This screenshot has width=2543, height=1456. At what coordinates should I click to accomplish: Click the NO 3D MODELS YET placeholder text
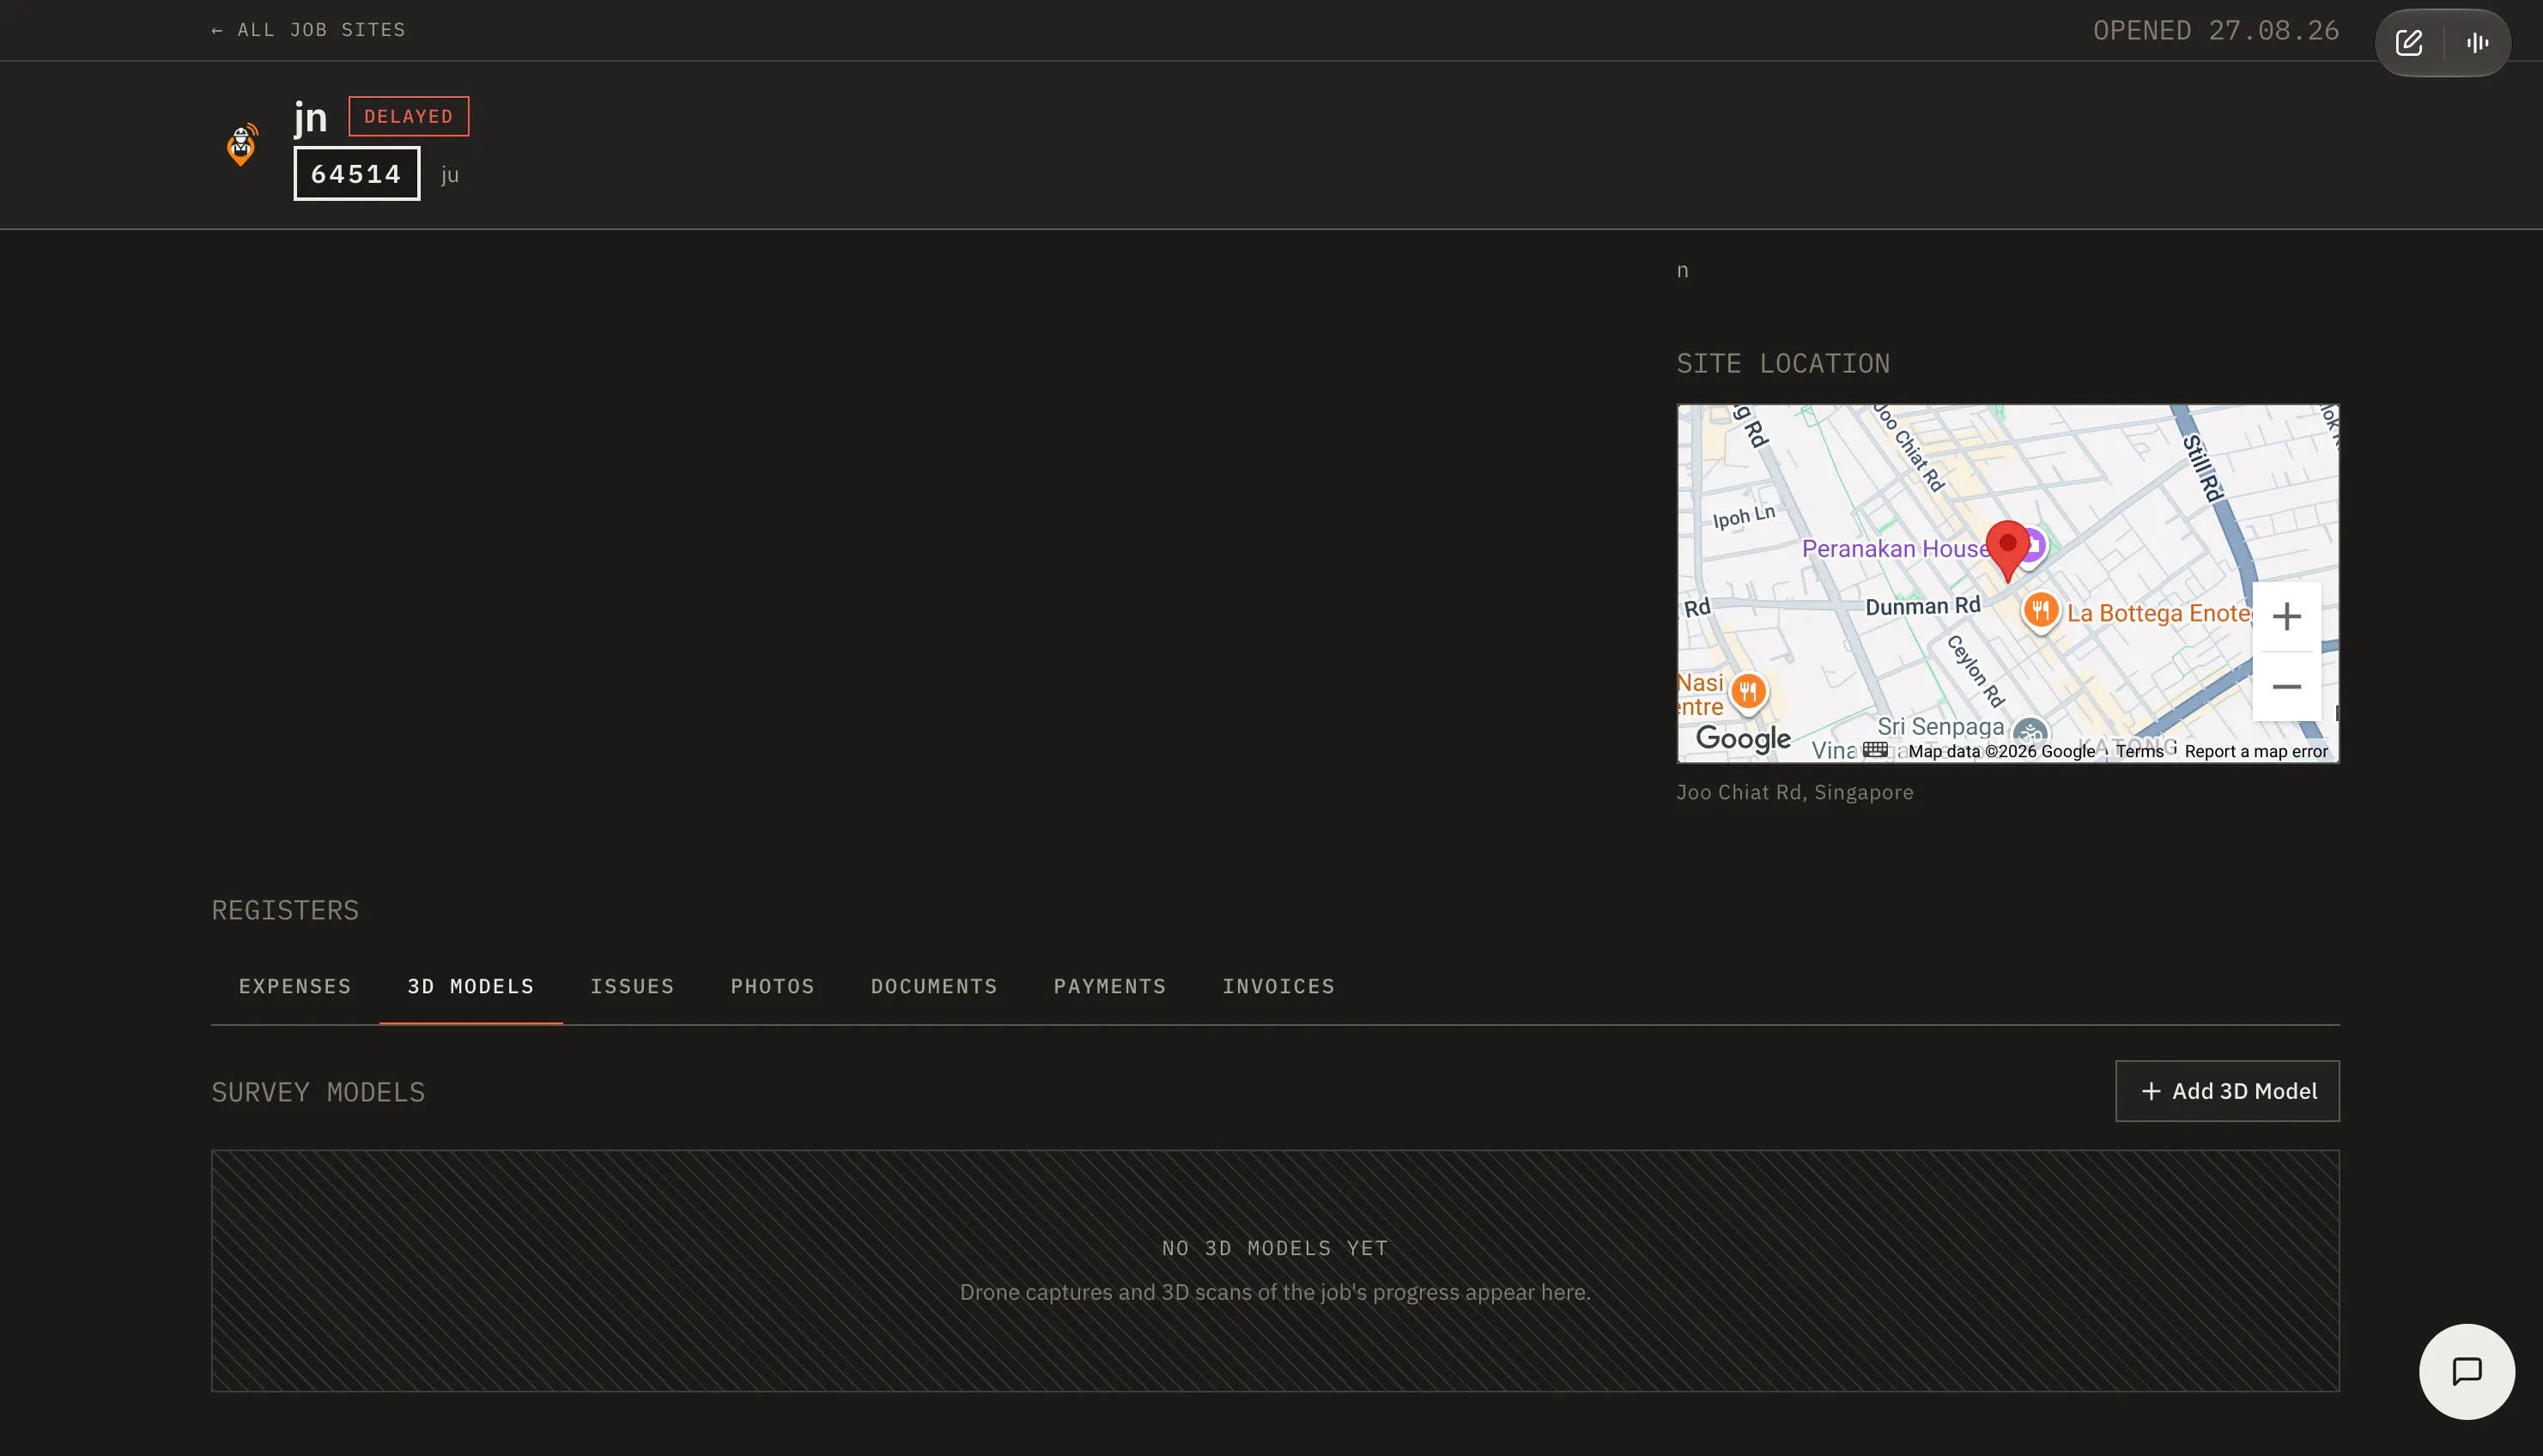1275,1248
